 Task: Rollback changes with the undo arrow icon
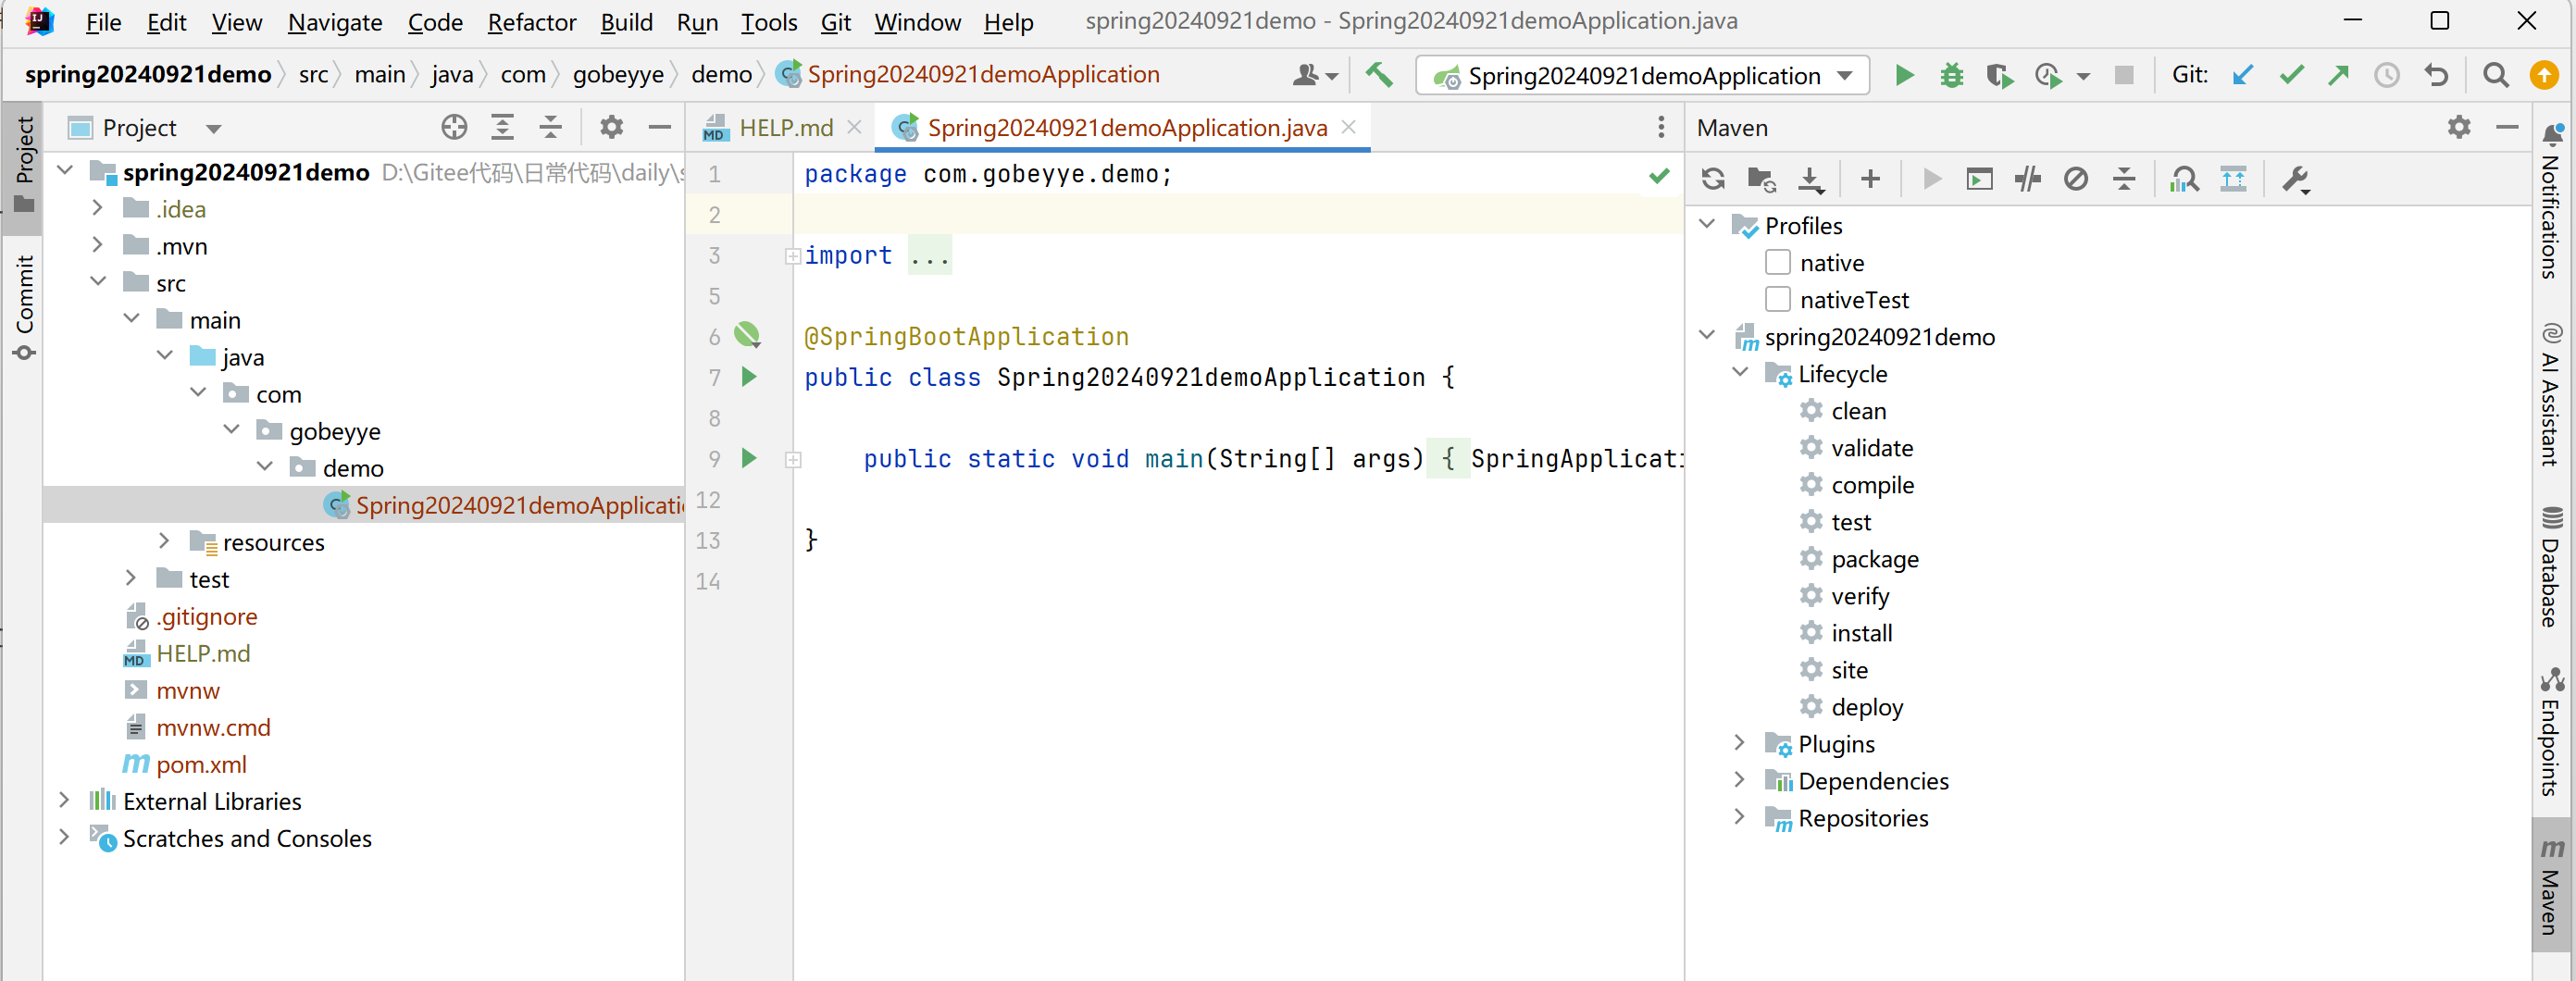(2436, 75)
